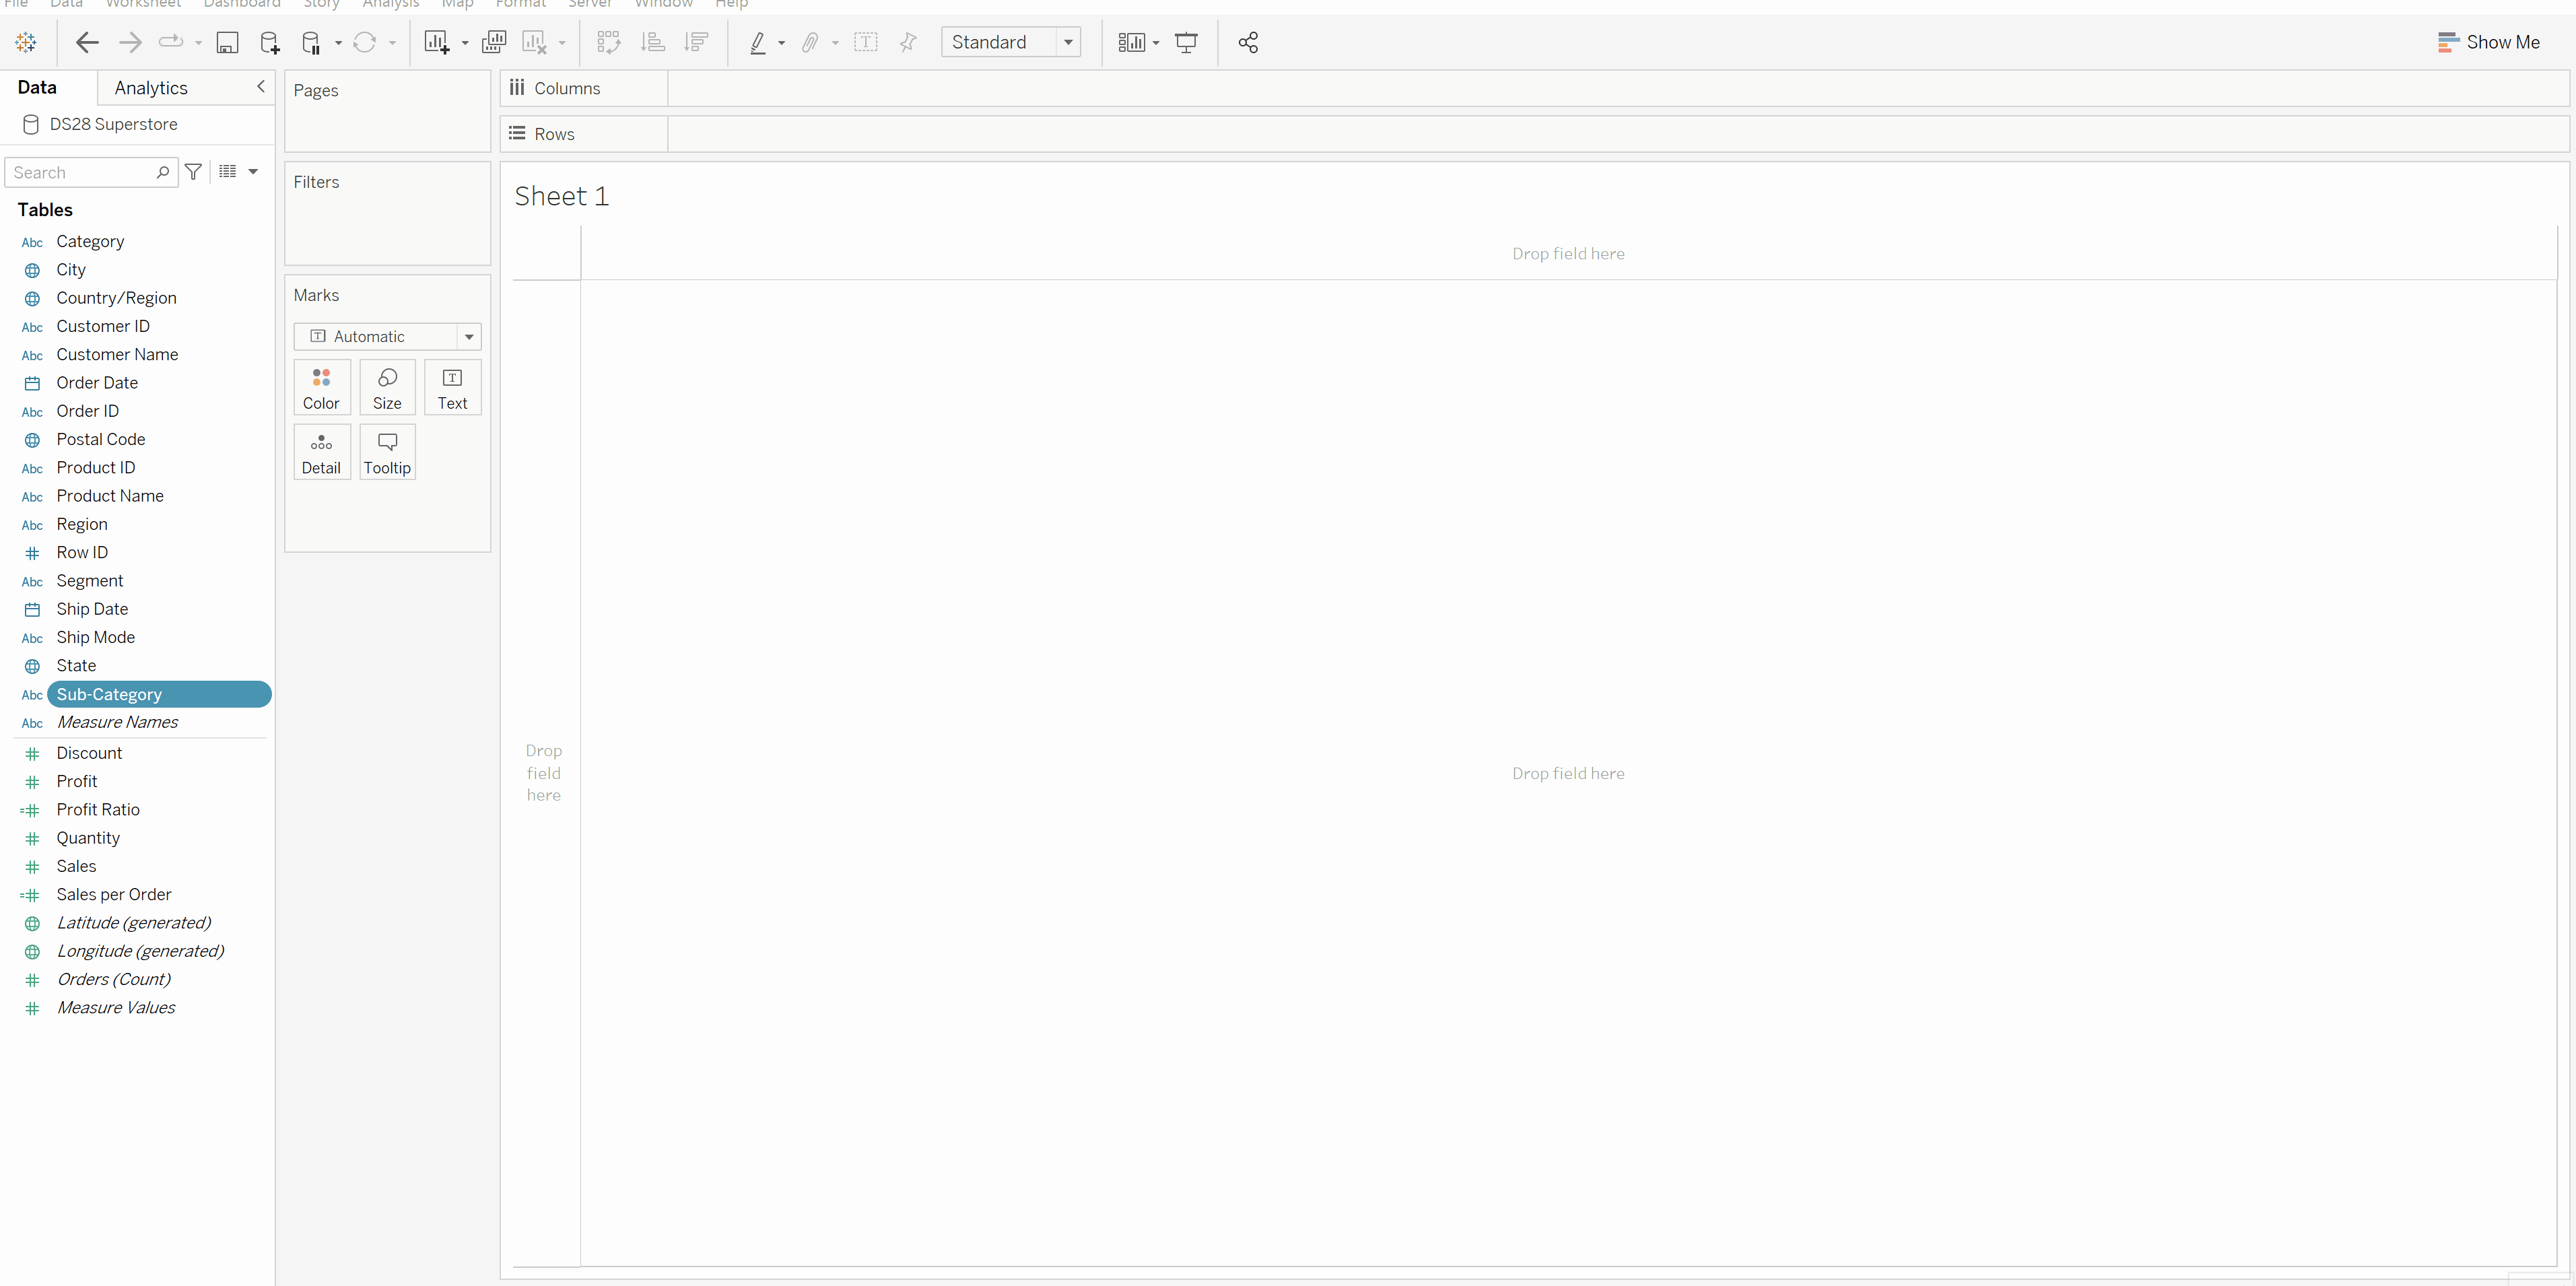Click the Color marks card
This screenshot has height=1286, width=2576.
(321, 387)
